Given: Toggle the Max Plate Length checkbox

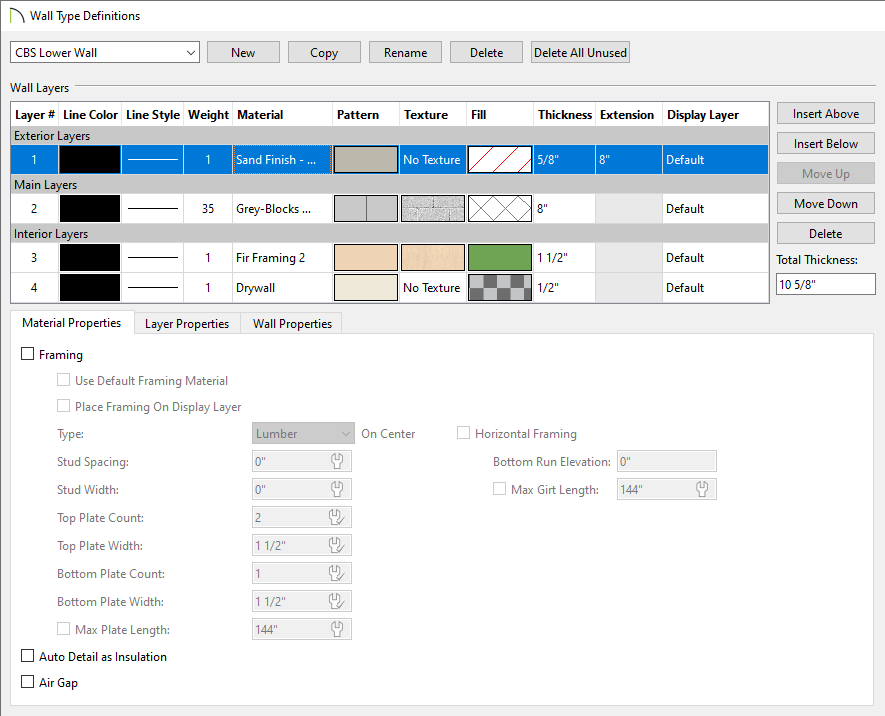Looking at the screenshot, I should pos(63,629).
